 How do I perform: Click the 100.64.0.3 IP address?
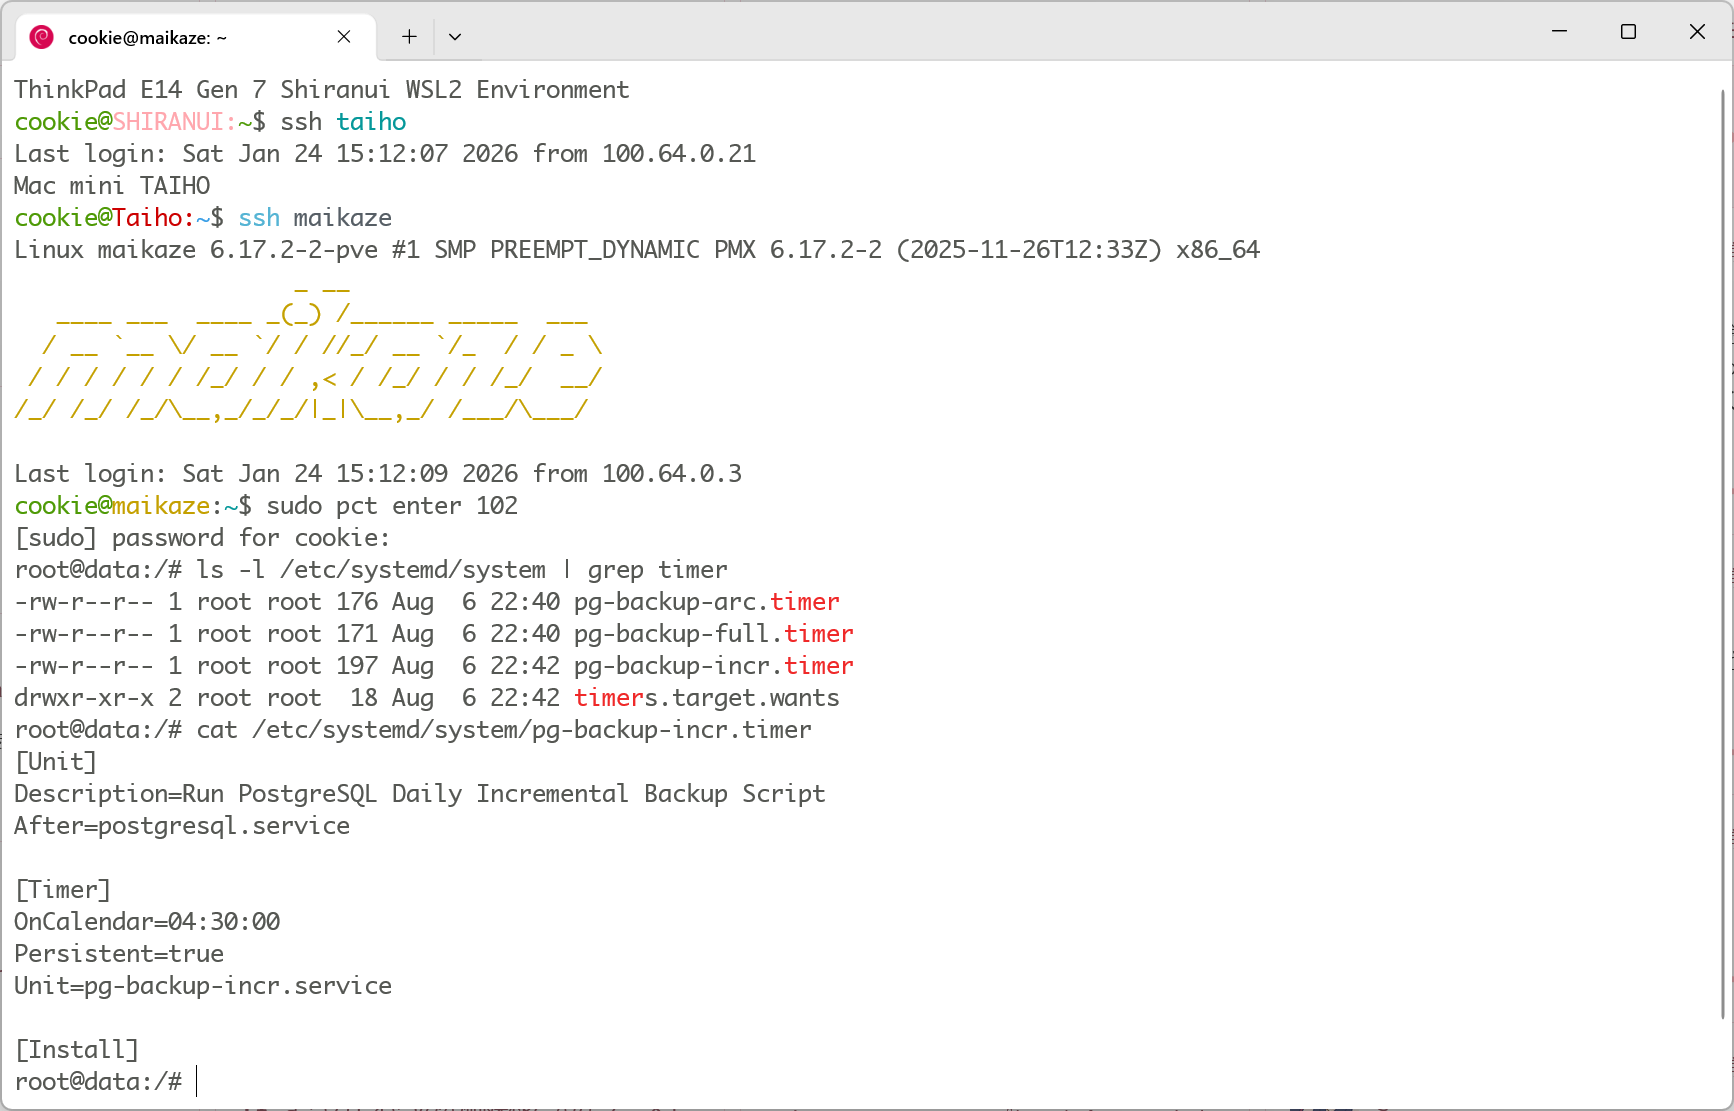(x=671, y=474)
